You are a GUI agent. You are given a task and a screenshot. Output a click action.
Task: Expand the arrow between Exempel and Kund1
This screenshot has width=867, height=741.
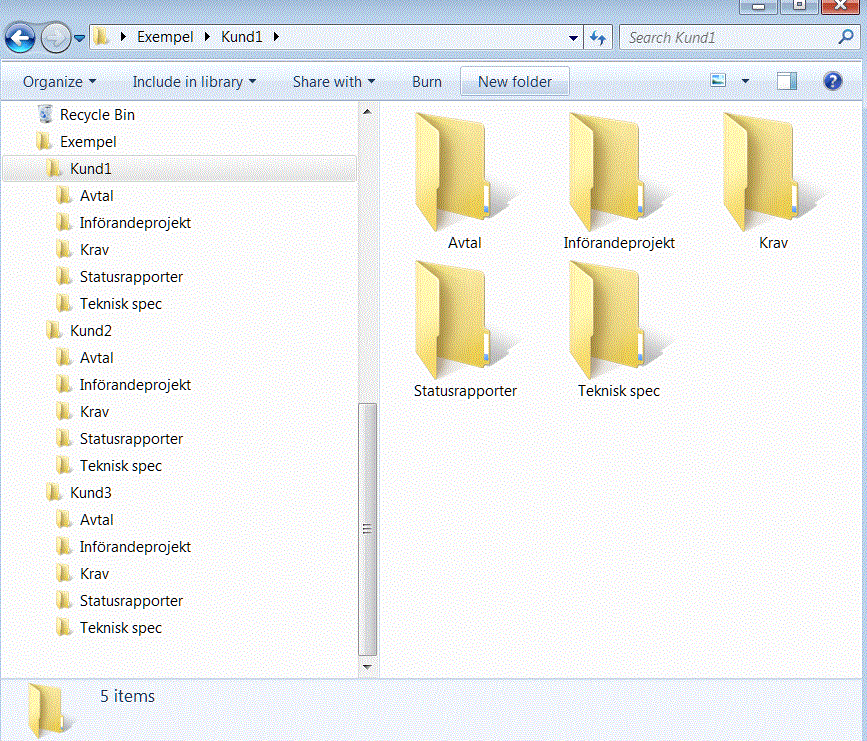[207, 37]
